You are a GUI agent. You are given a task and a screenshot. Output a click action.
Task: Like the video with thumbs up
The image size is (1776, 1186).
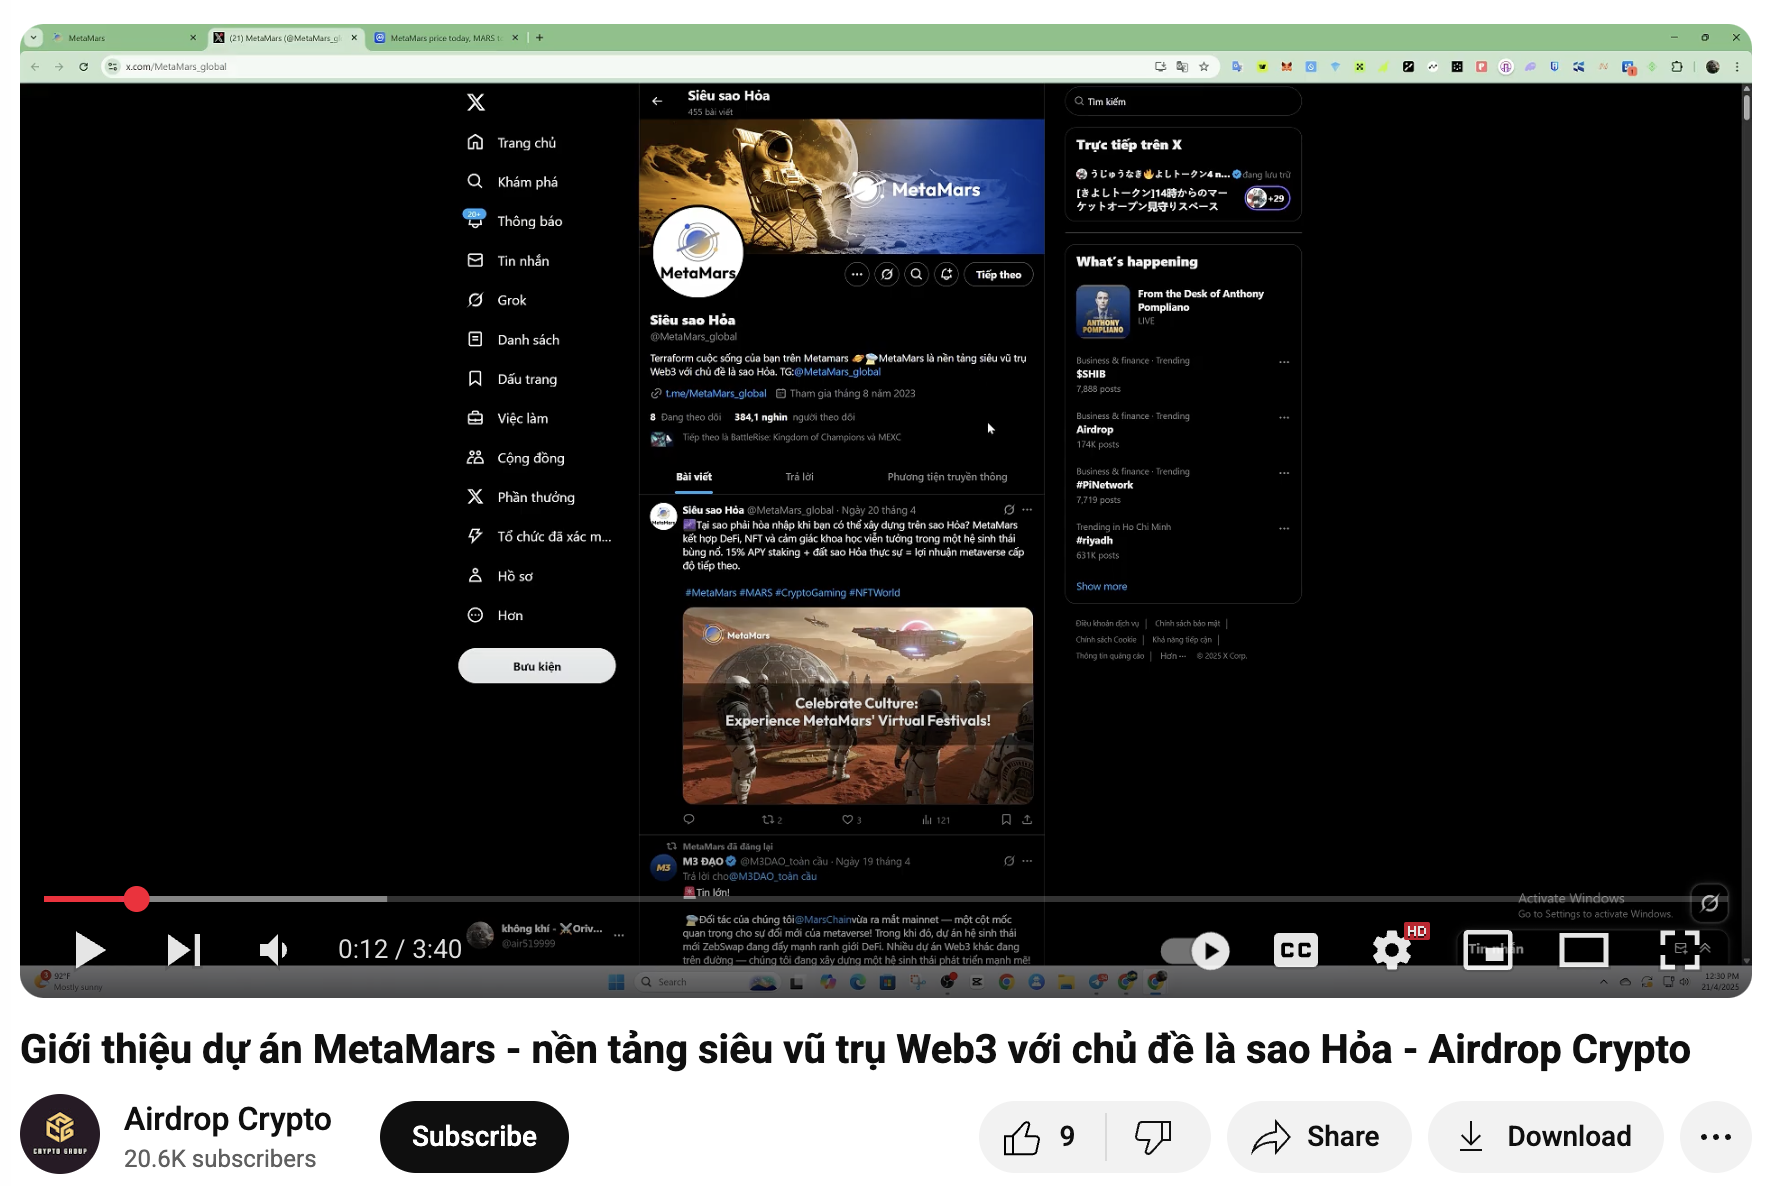pyautogui.click(x=1041, y=1137)
